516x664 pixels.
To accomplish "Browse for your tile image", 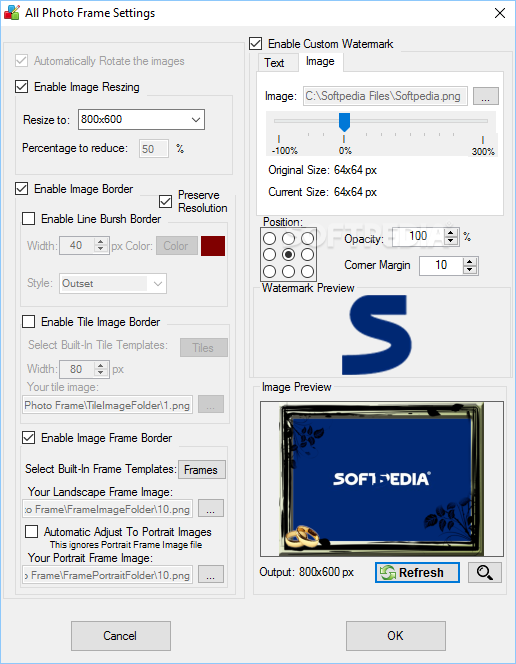I will (211, 404).
